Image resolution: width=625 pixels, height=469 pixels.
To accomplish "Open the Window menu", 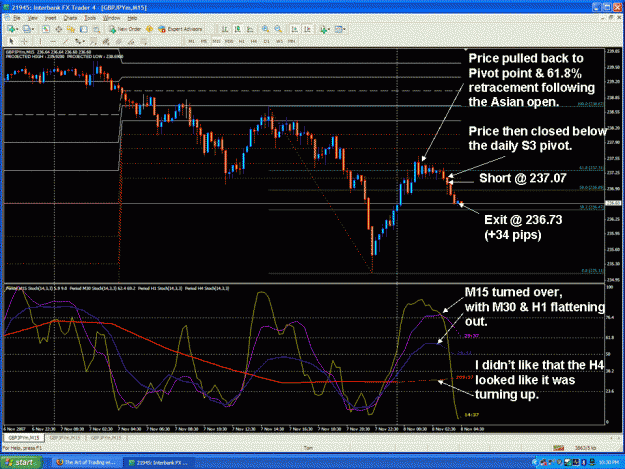I will 111,18.
